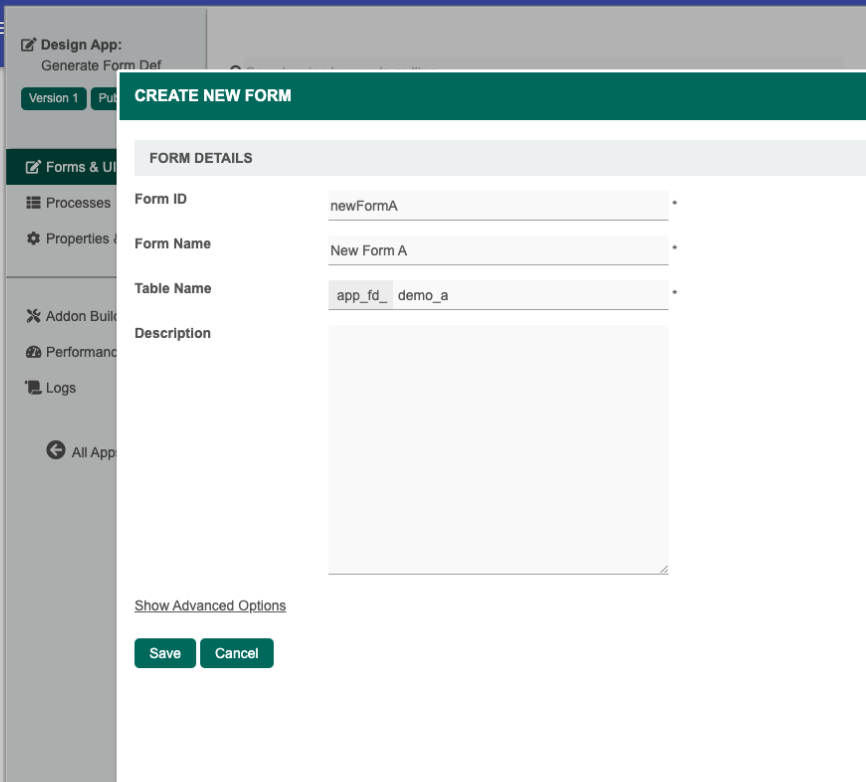
Task: Cancel form creation
Action: pyautogui.click(x=237, y=653)
